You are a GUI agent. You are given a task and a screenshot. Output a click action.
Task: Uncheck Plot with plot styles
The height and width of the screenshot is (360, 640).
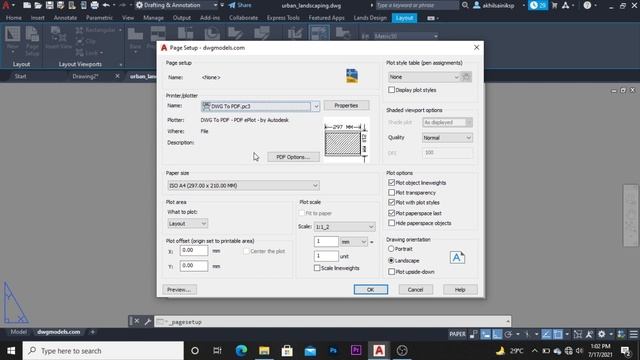[391, 202]
